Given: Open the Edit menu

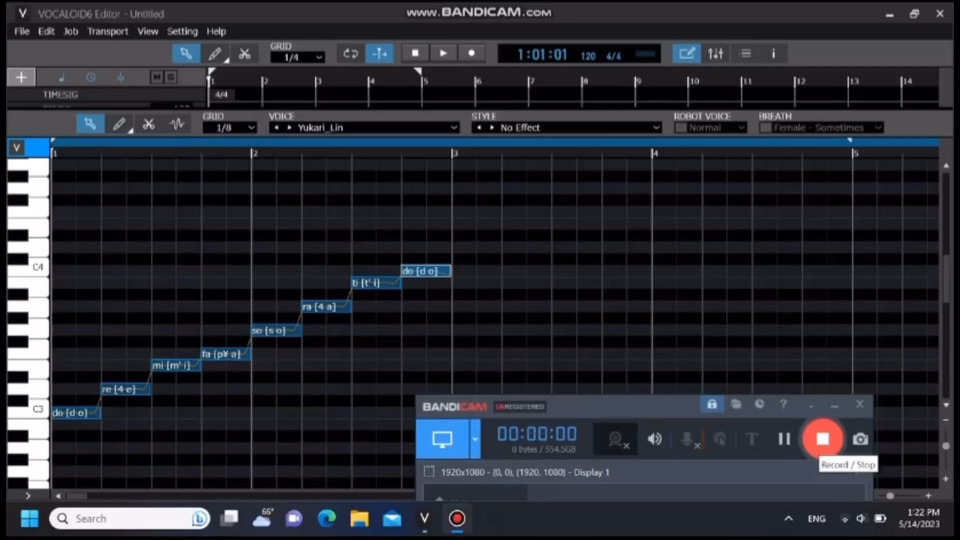Looking at the screenshot, I should 46,31.
